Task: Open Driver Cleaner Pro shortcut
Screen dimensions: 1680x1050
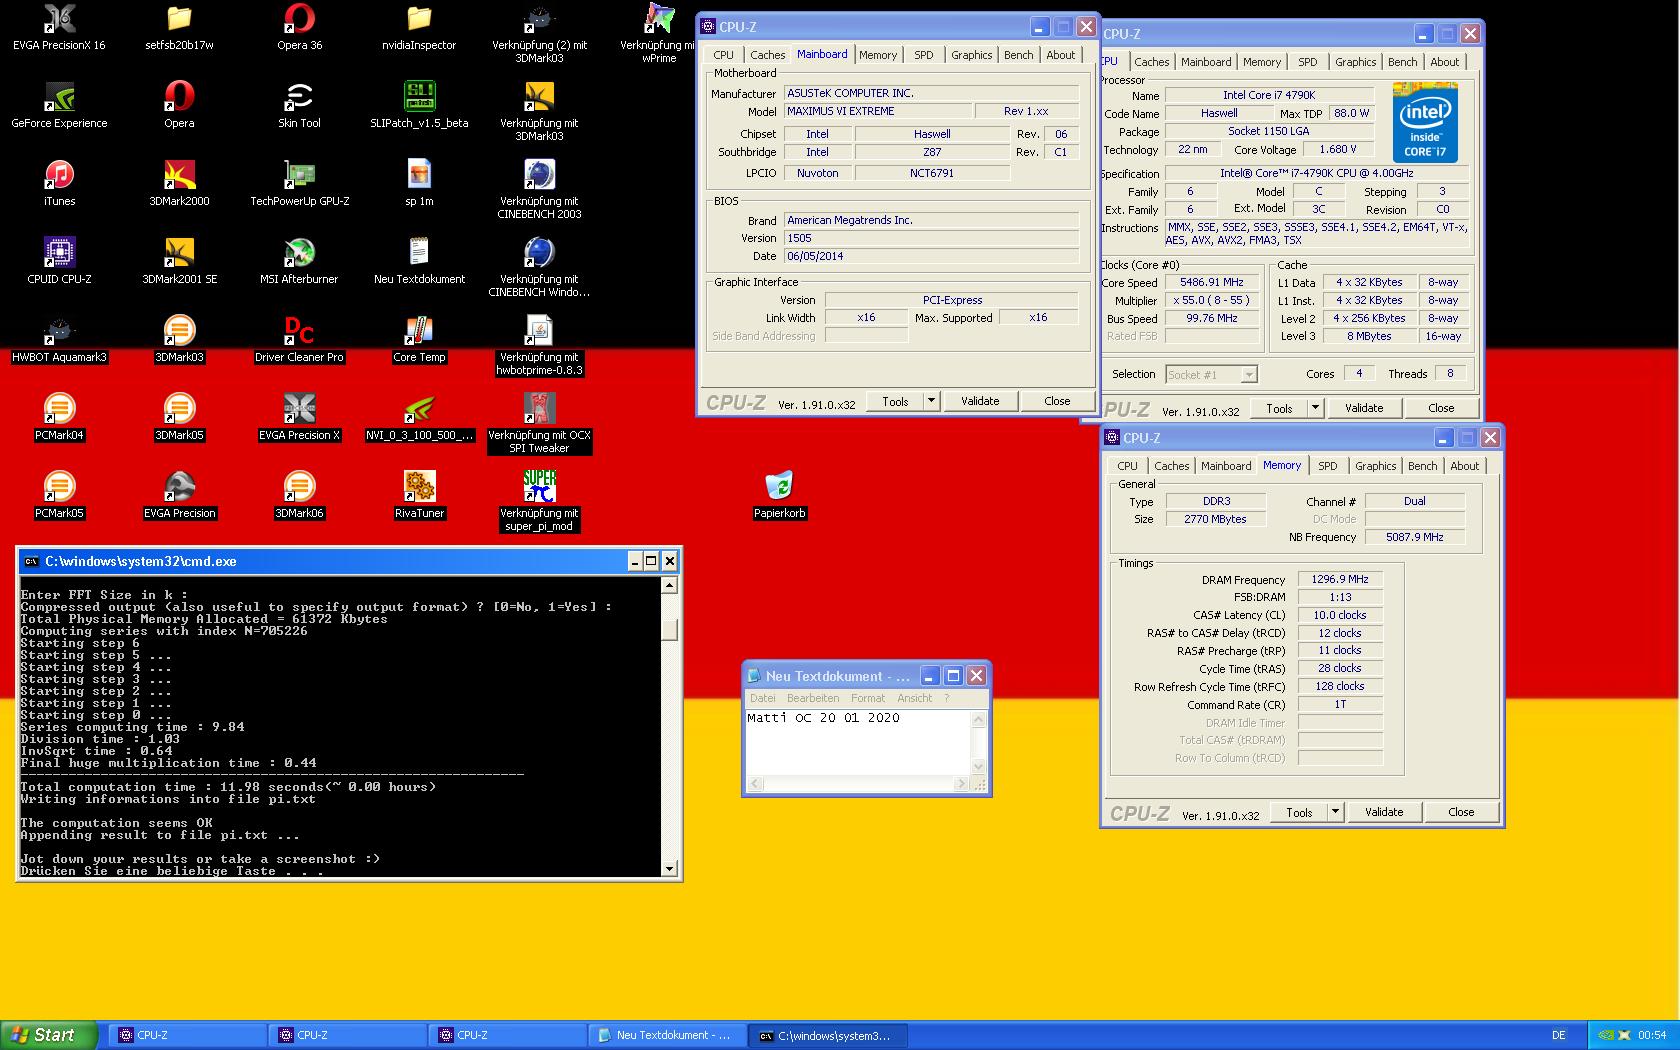Action: 299,339
